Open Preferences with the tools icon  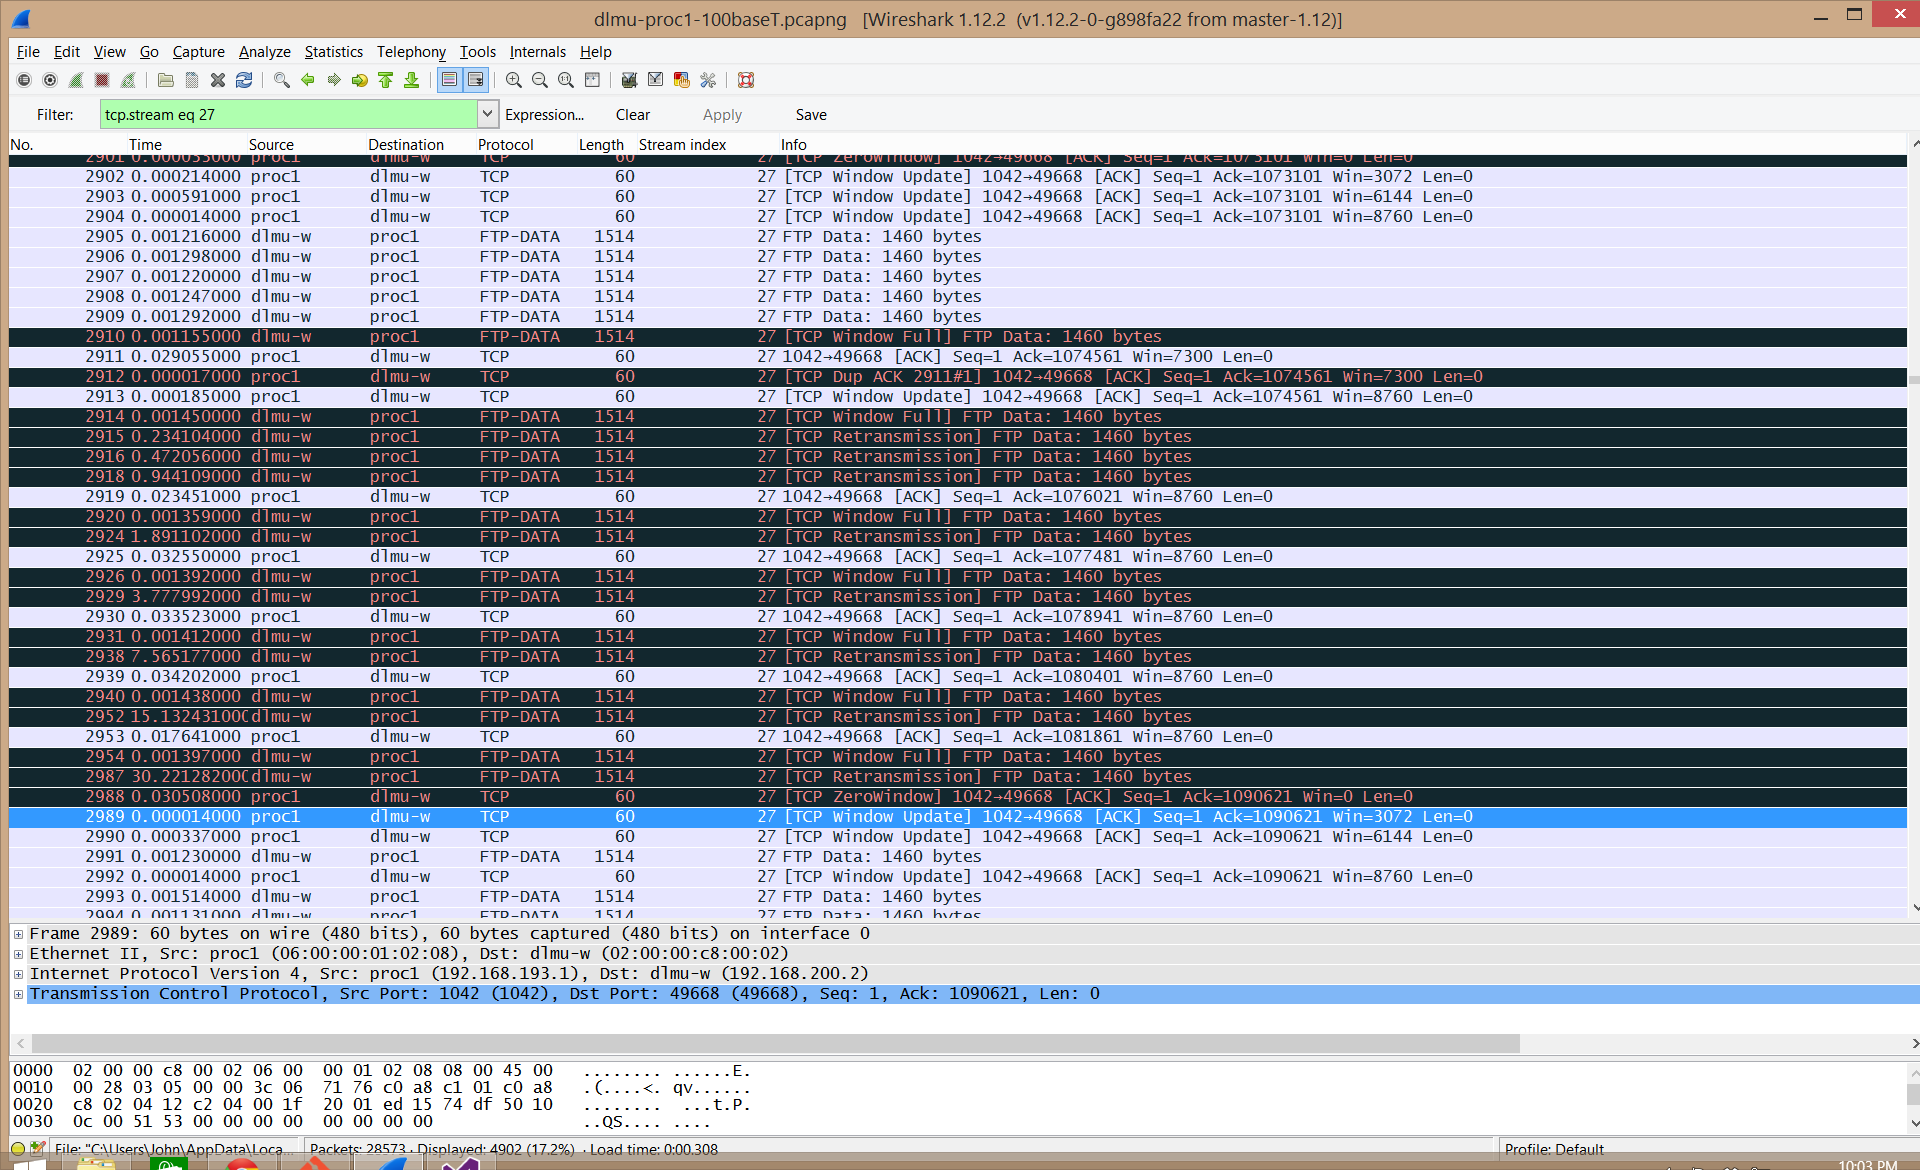tap(708, 80)
